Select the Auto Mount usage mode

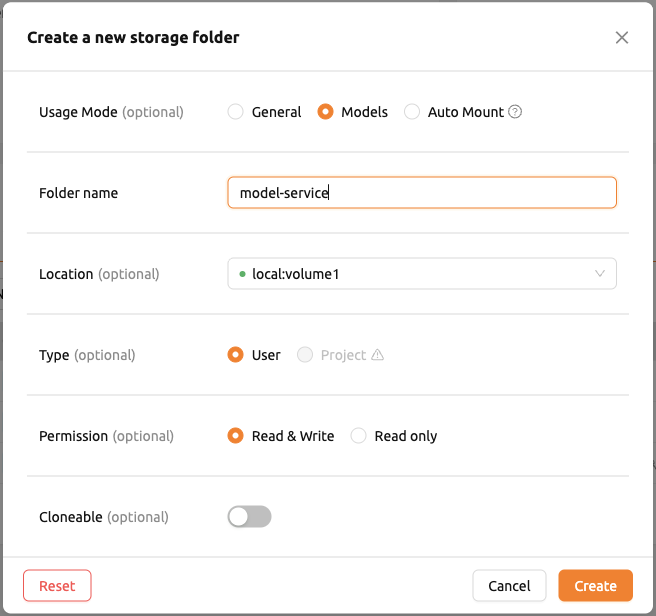[x=412, y=112]
